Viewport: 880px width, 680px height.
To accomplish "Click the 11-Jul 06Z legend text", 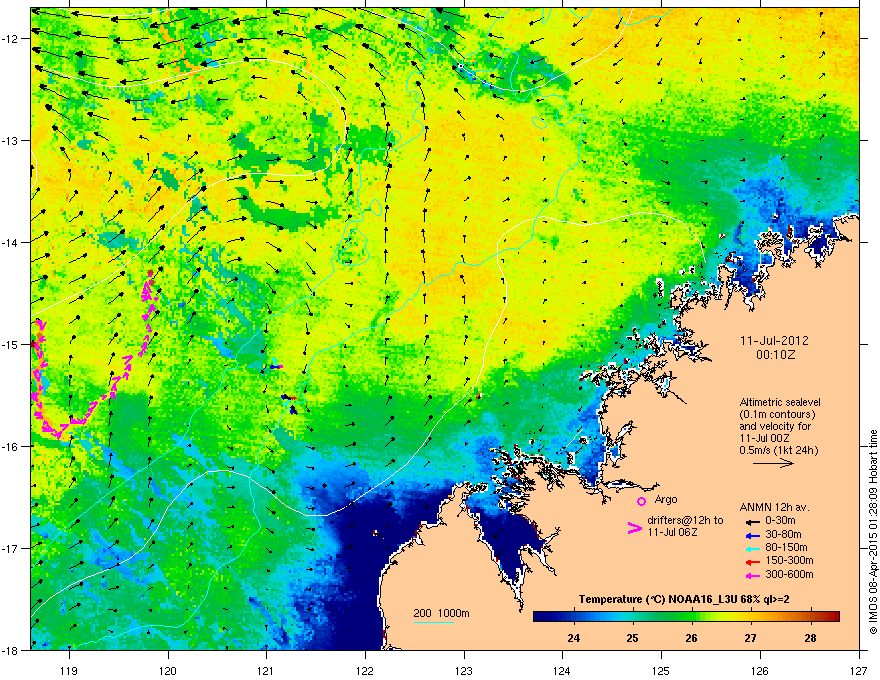I will click(x=672, y=532).
